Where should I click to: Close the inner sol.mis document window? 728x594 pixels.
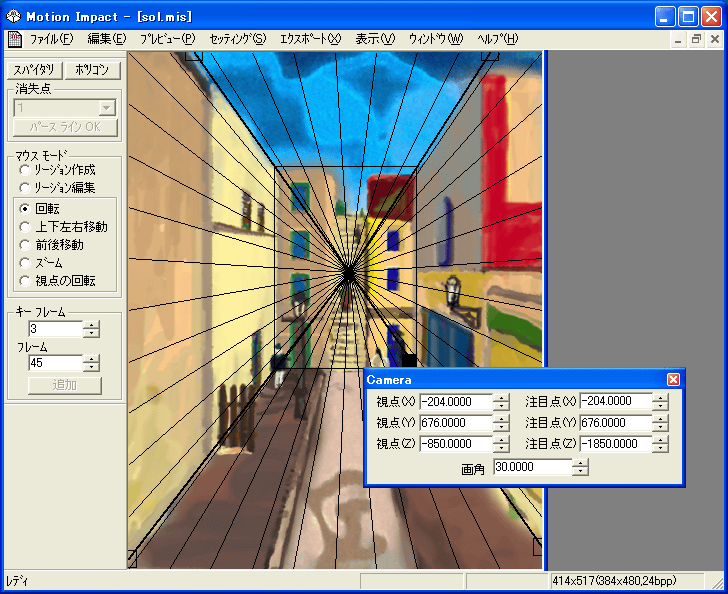(715, 40)
